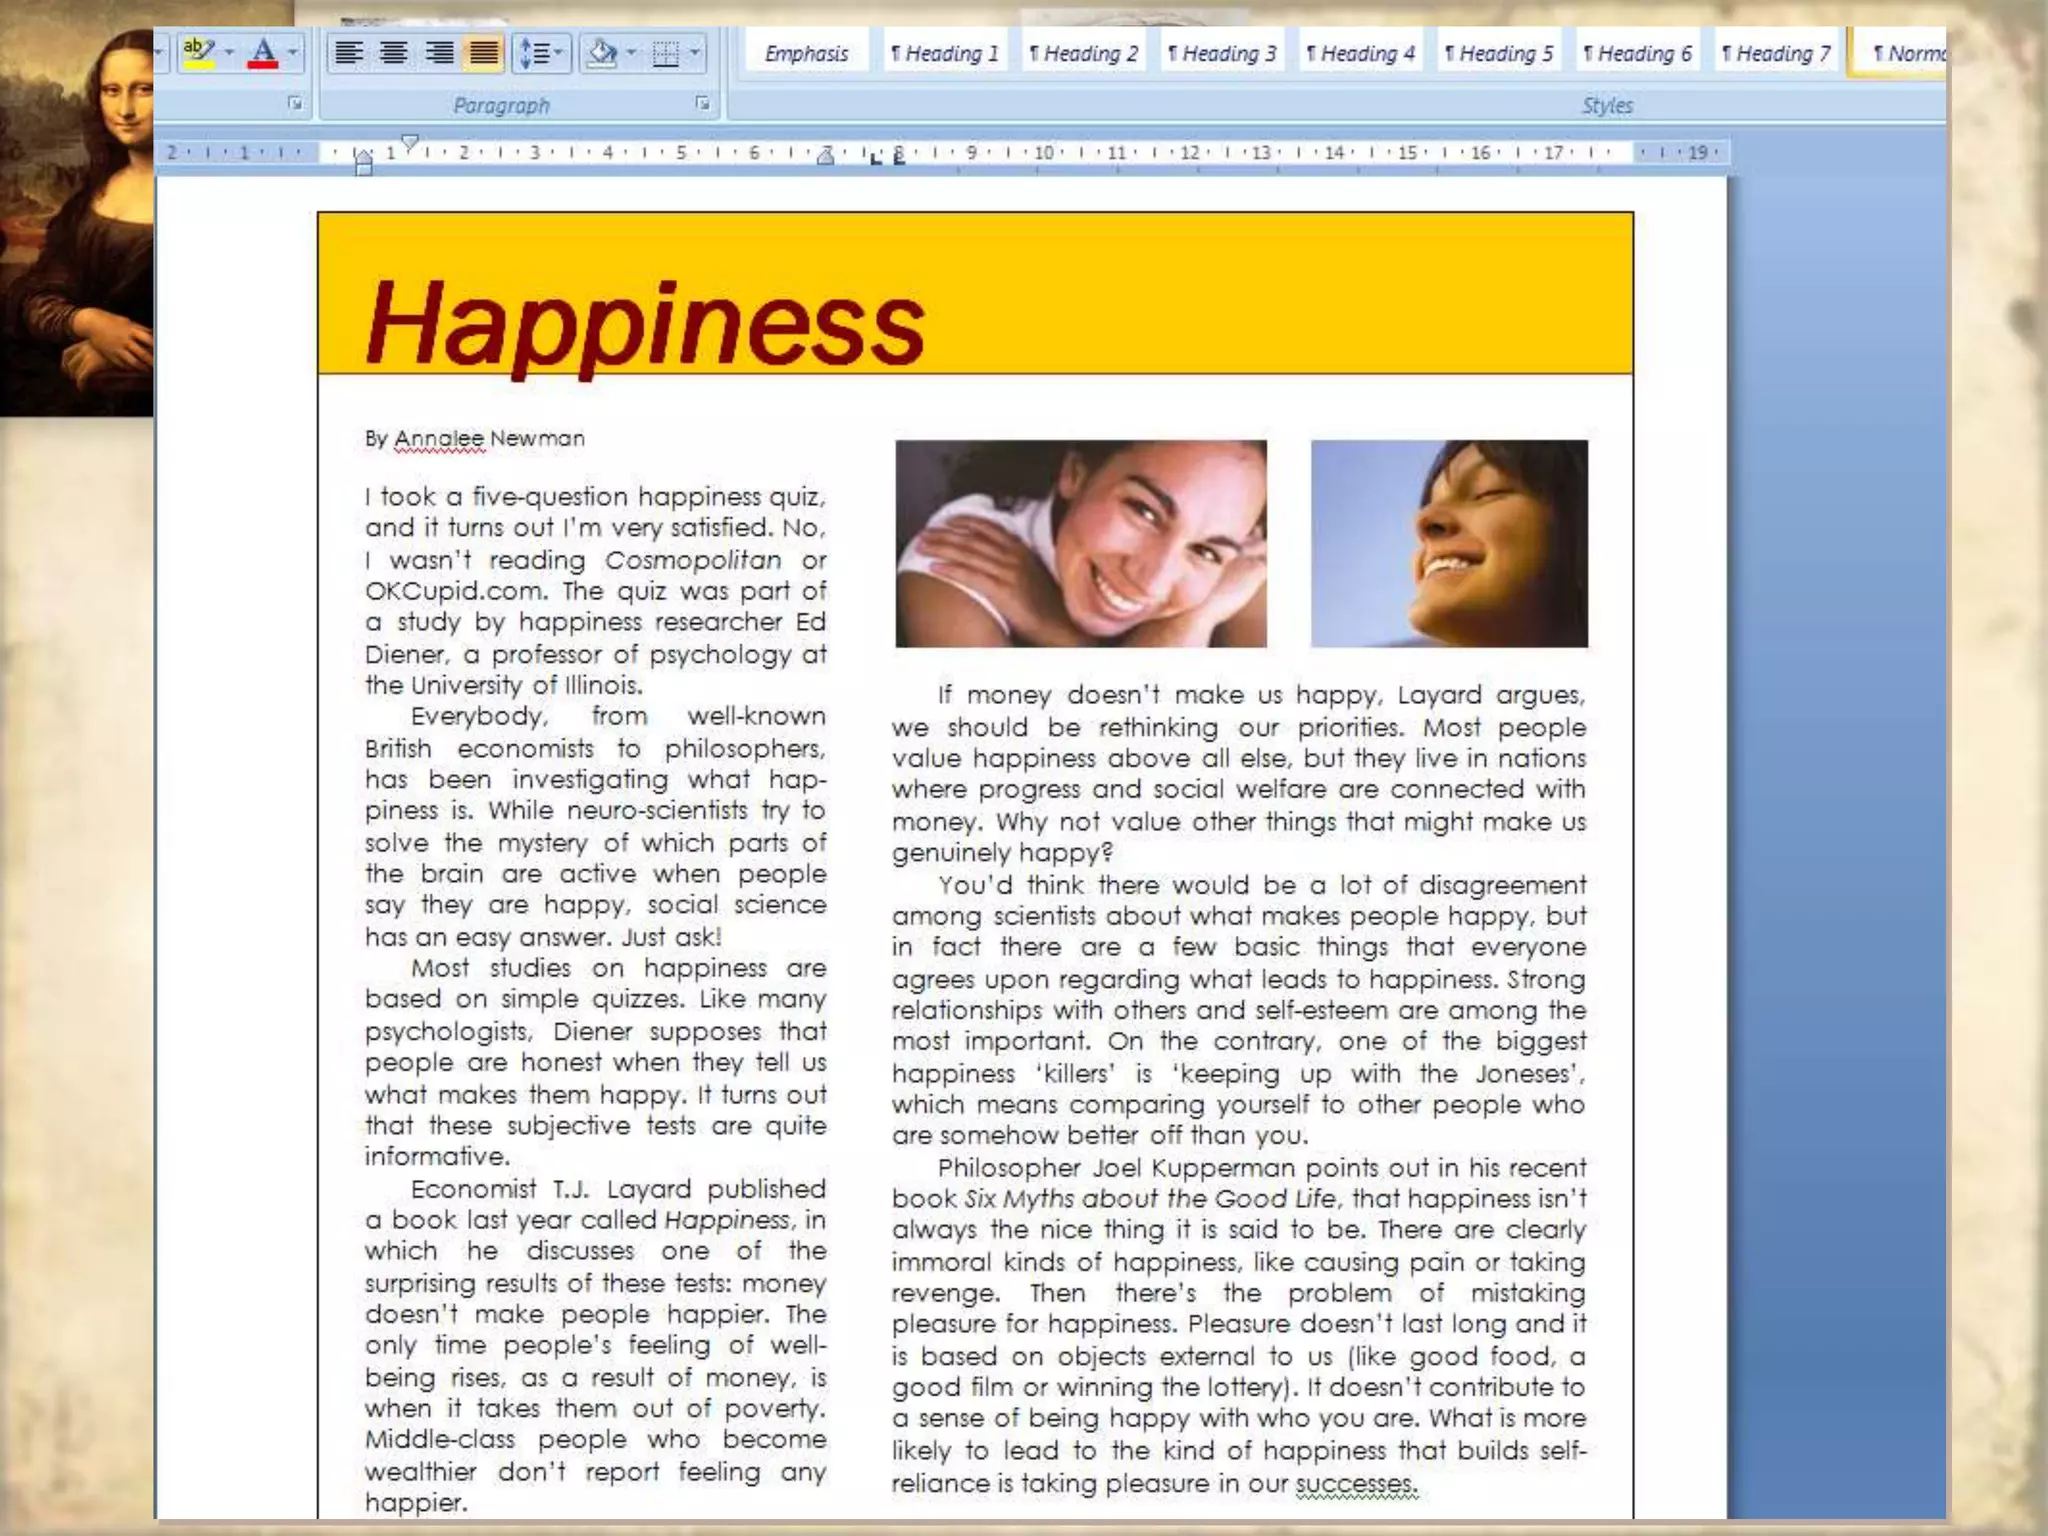This screenshot has height=1536, width=2048.
Task: Apply the Heading 4 style
Action: [1360, 54]
